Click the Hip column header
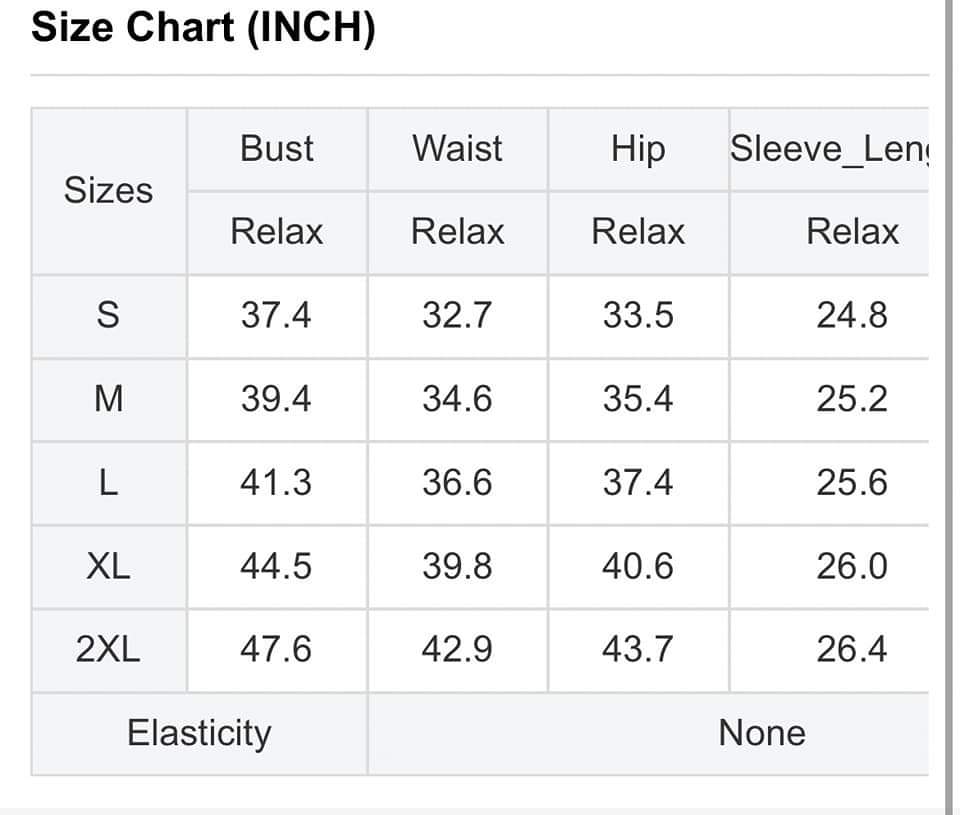Viewport: 960px width, 815px height. (638, 149)
